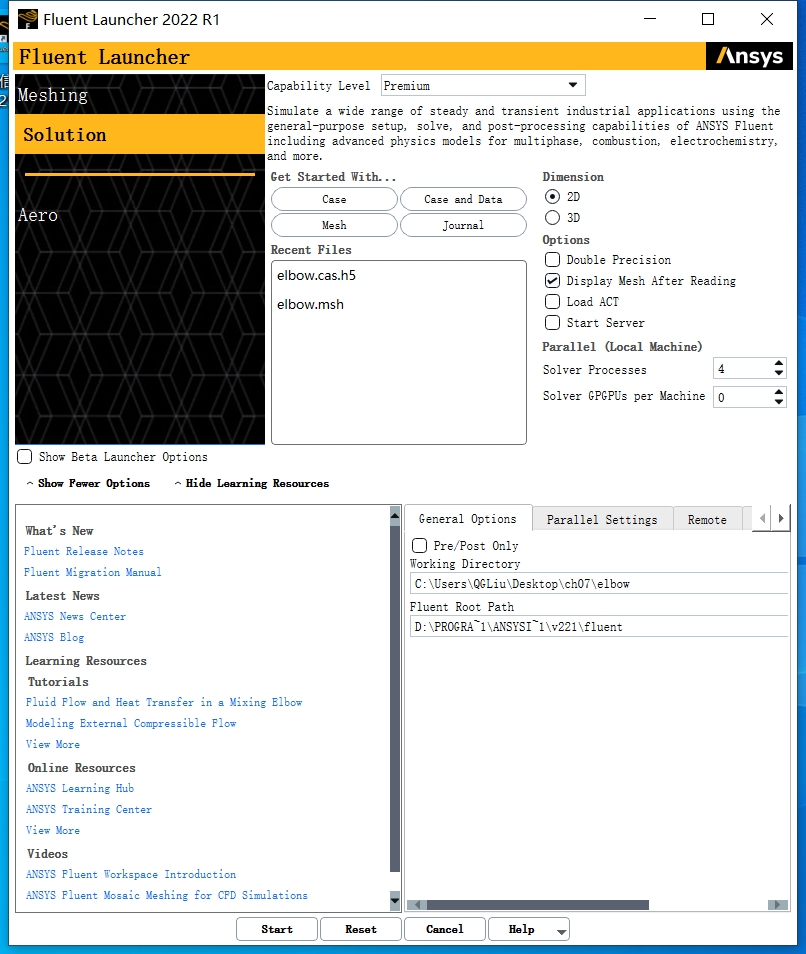This screenshot has width=806, height=954.
Task: Click horizontal scrollbar right arrow in options
Action: pos(777,905)
